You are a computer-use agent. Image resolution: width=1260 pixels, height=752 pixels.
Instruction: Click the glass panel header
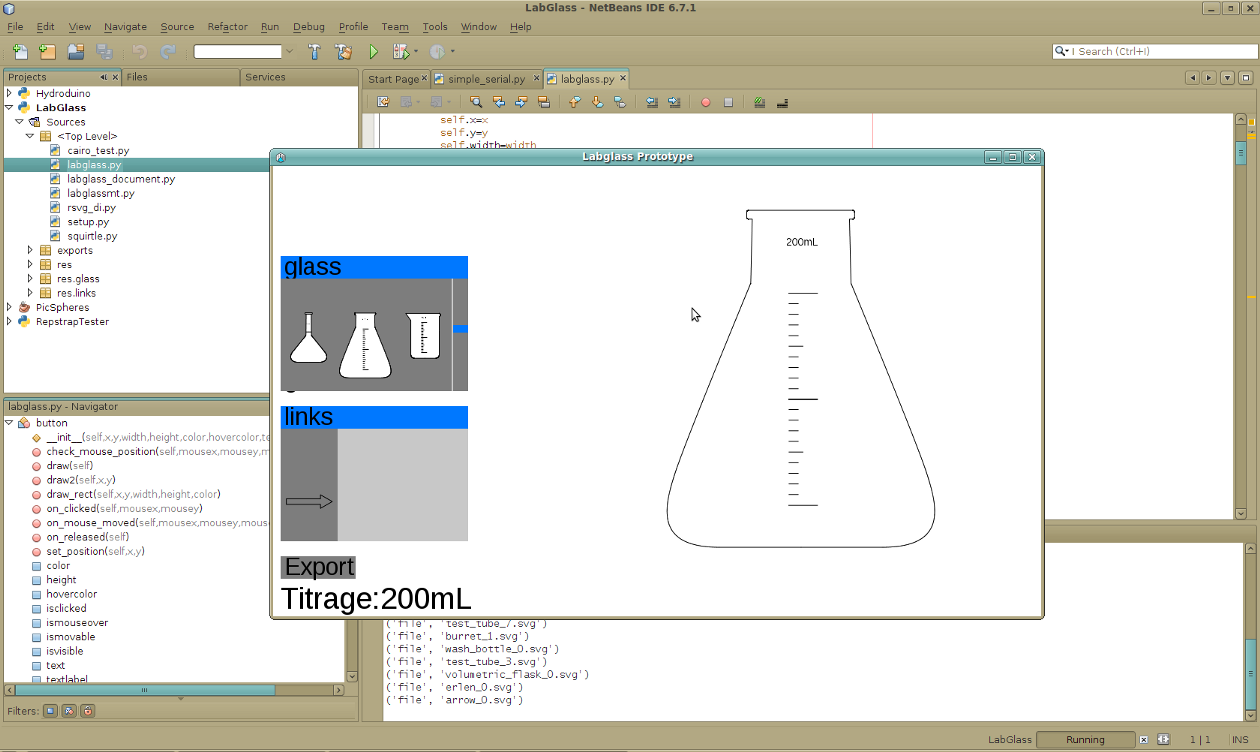(374, 267)
